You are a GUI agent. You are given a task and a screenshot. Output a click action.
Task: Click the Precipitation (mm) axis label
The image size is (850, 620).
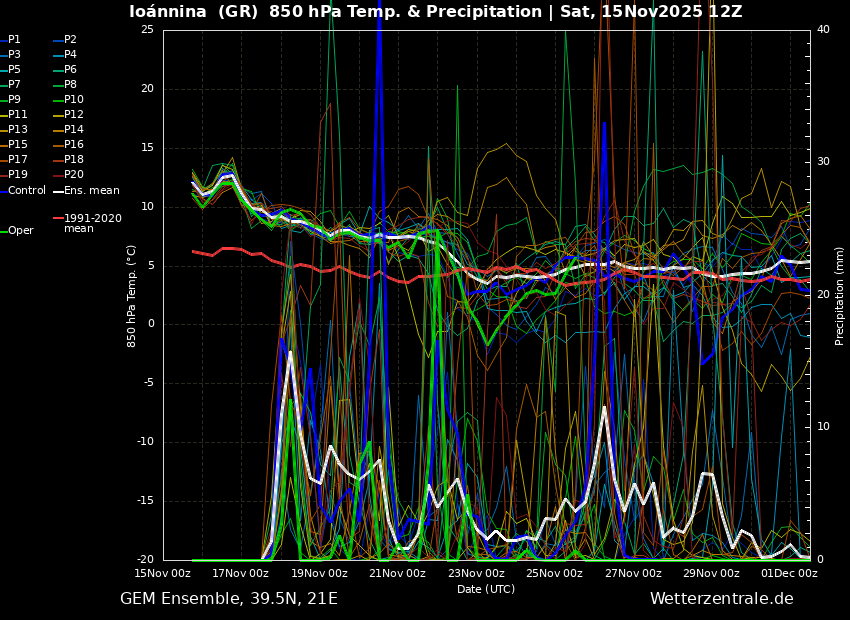click(840, 295)
